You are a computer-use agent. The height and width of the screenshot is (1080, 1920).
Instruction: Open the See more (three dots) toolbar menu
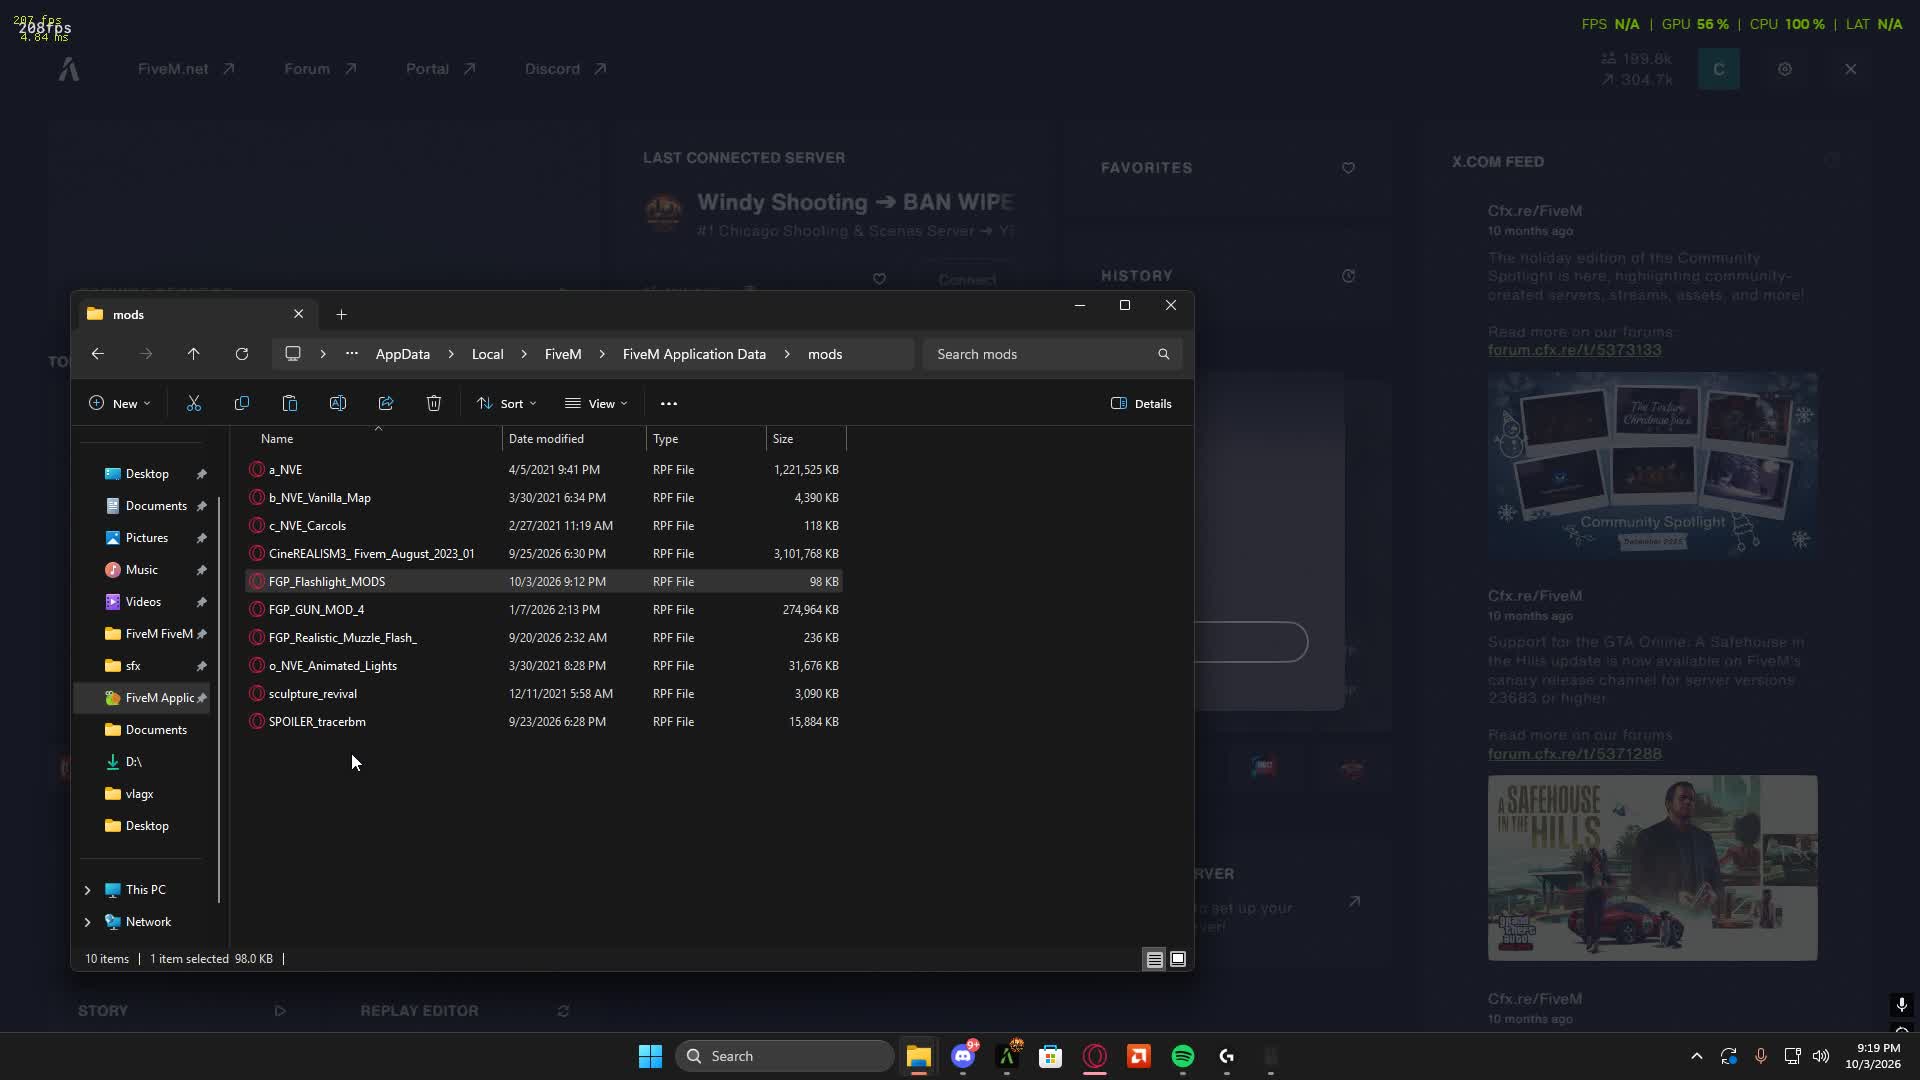[669, 403]
